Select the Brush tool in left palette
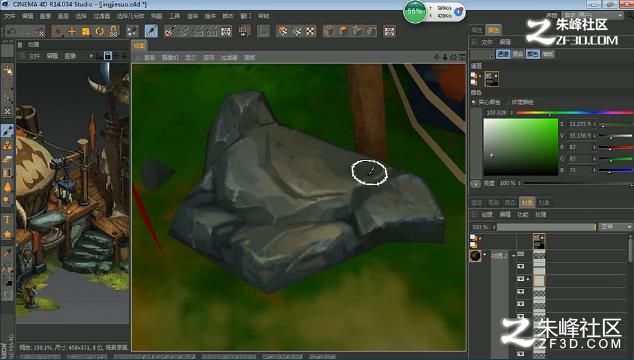 7,131
